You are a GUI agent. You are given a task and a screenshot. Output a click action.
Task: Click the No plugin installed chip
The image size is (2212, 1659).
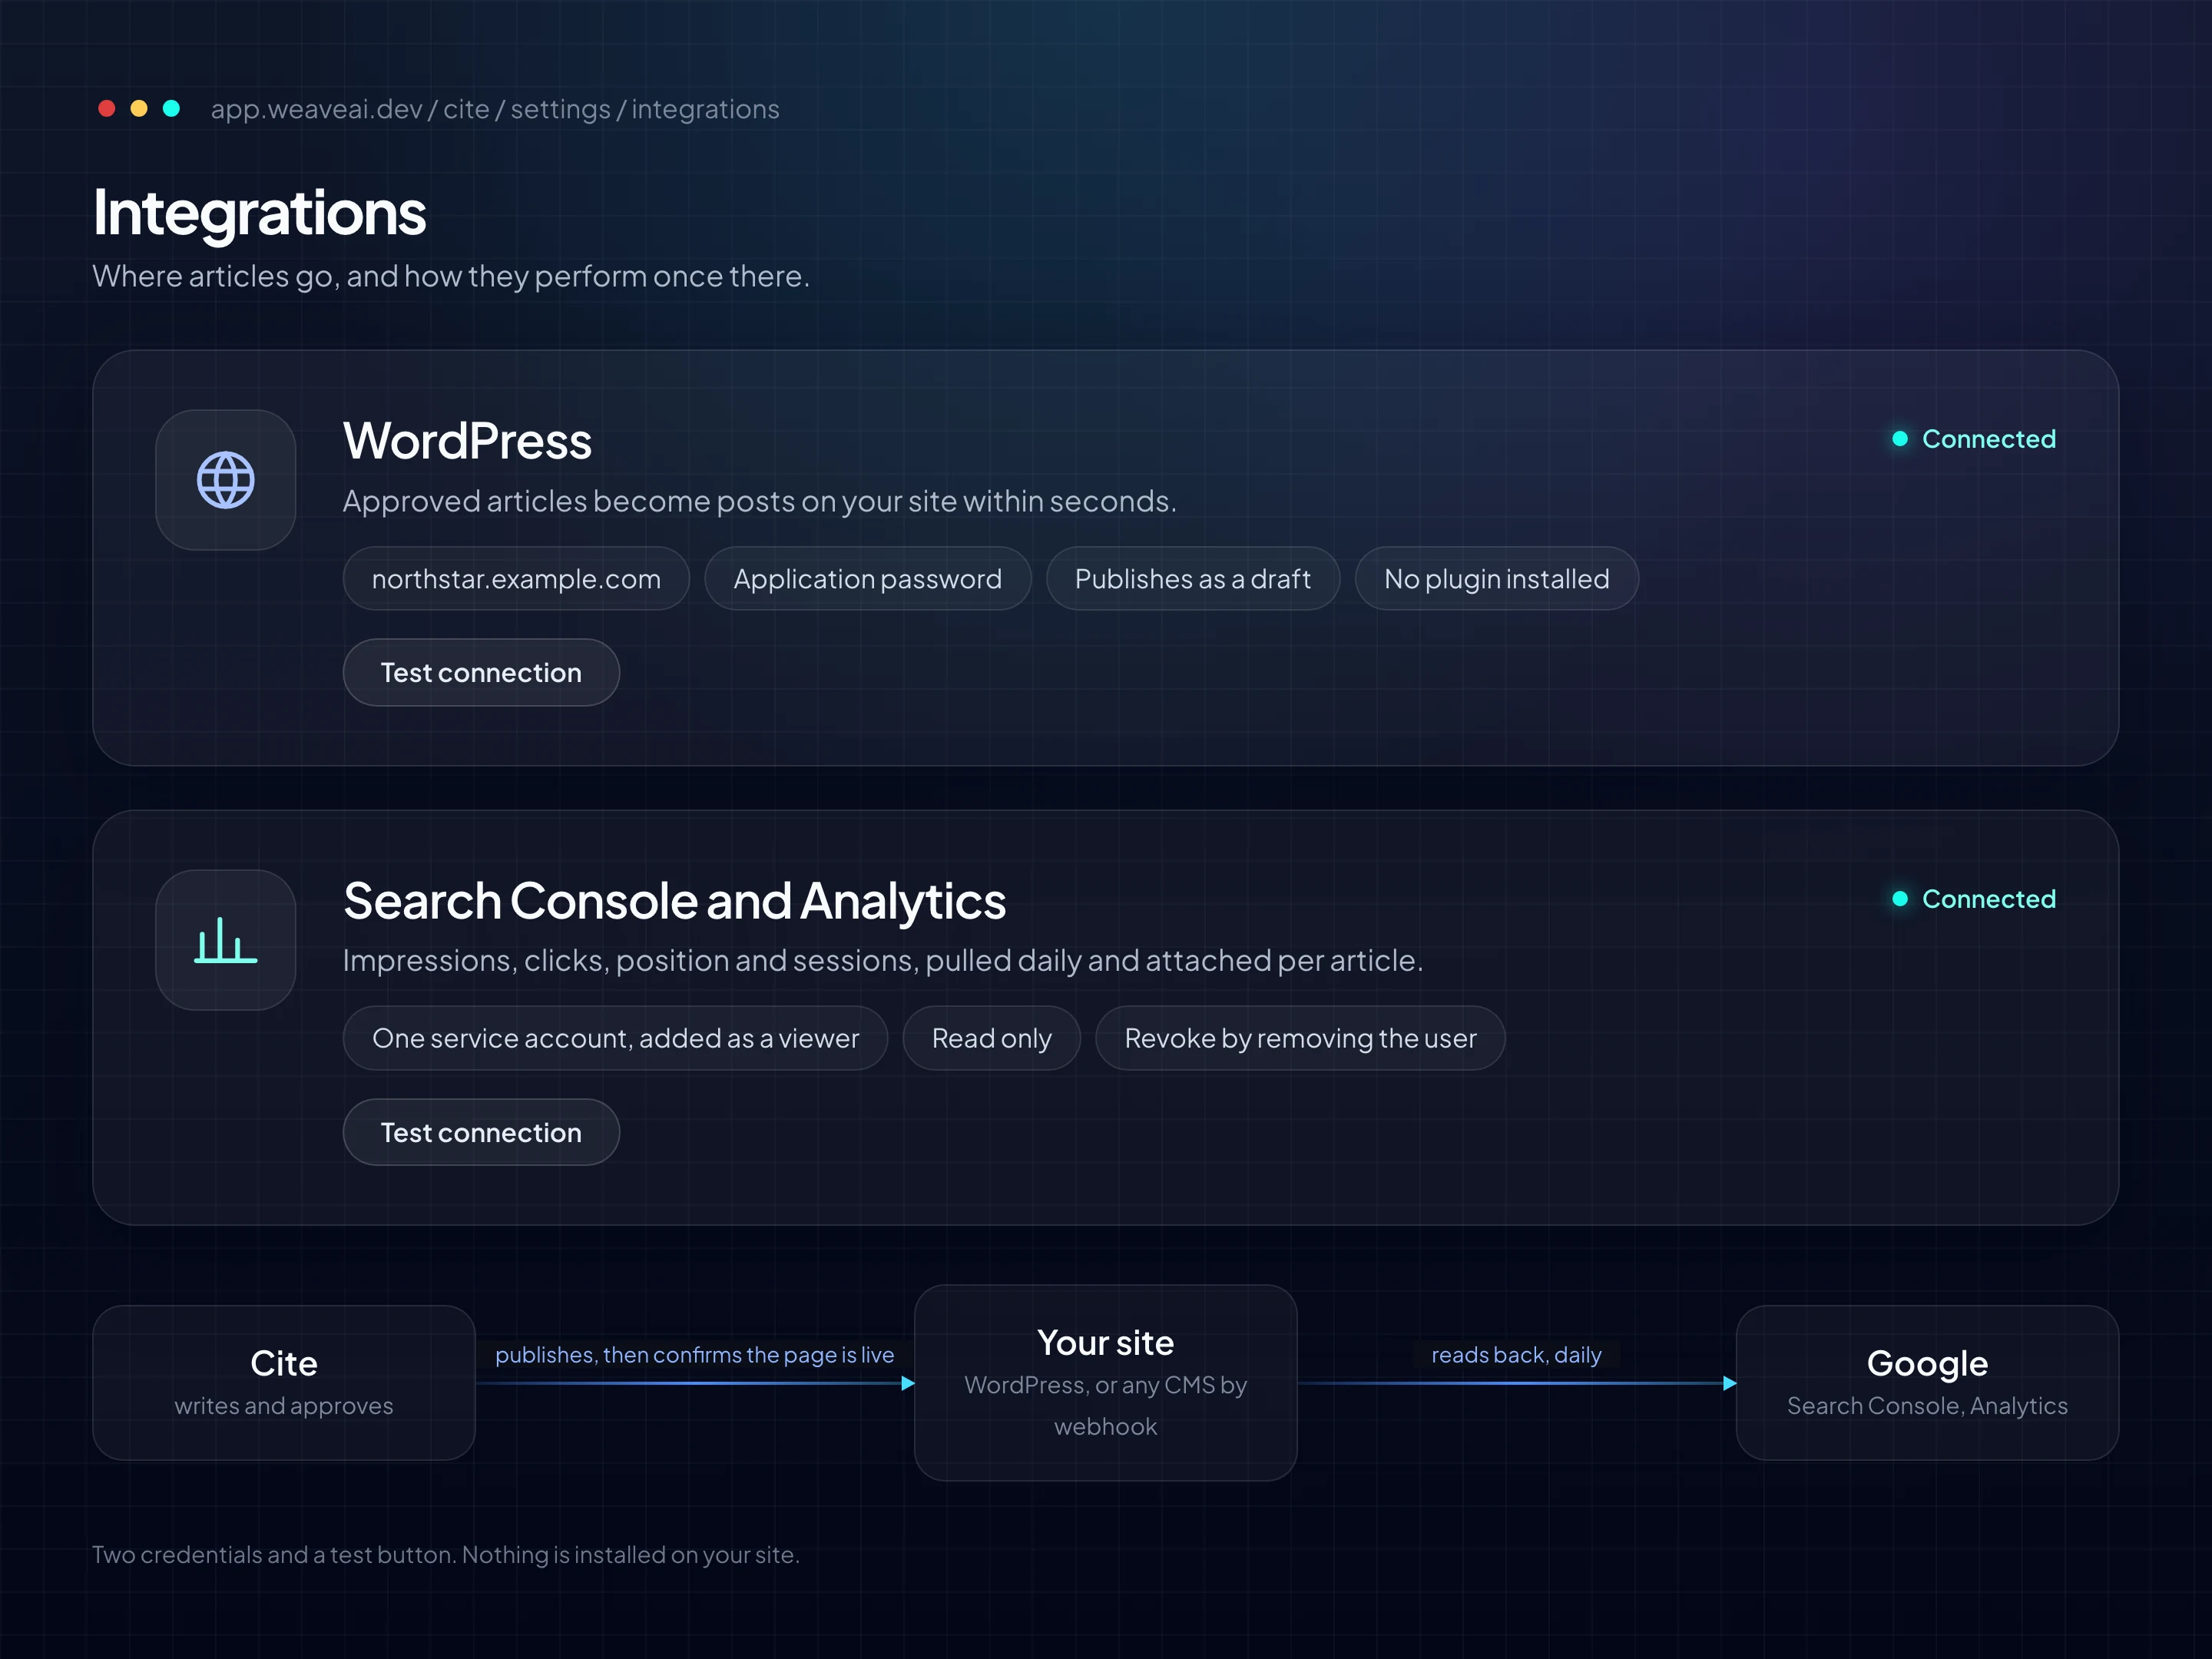tap(1496, 579)
